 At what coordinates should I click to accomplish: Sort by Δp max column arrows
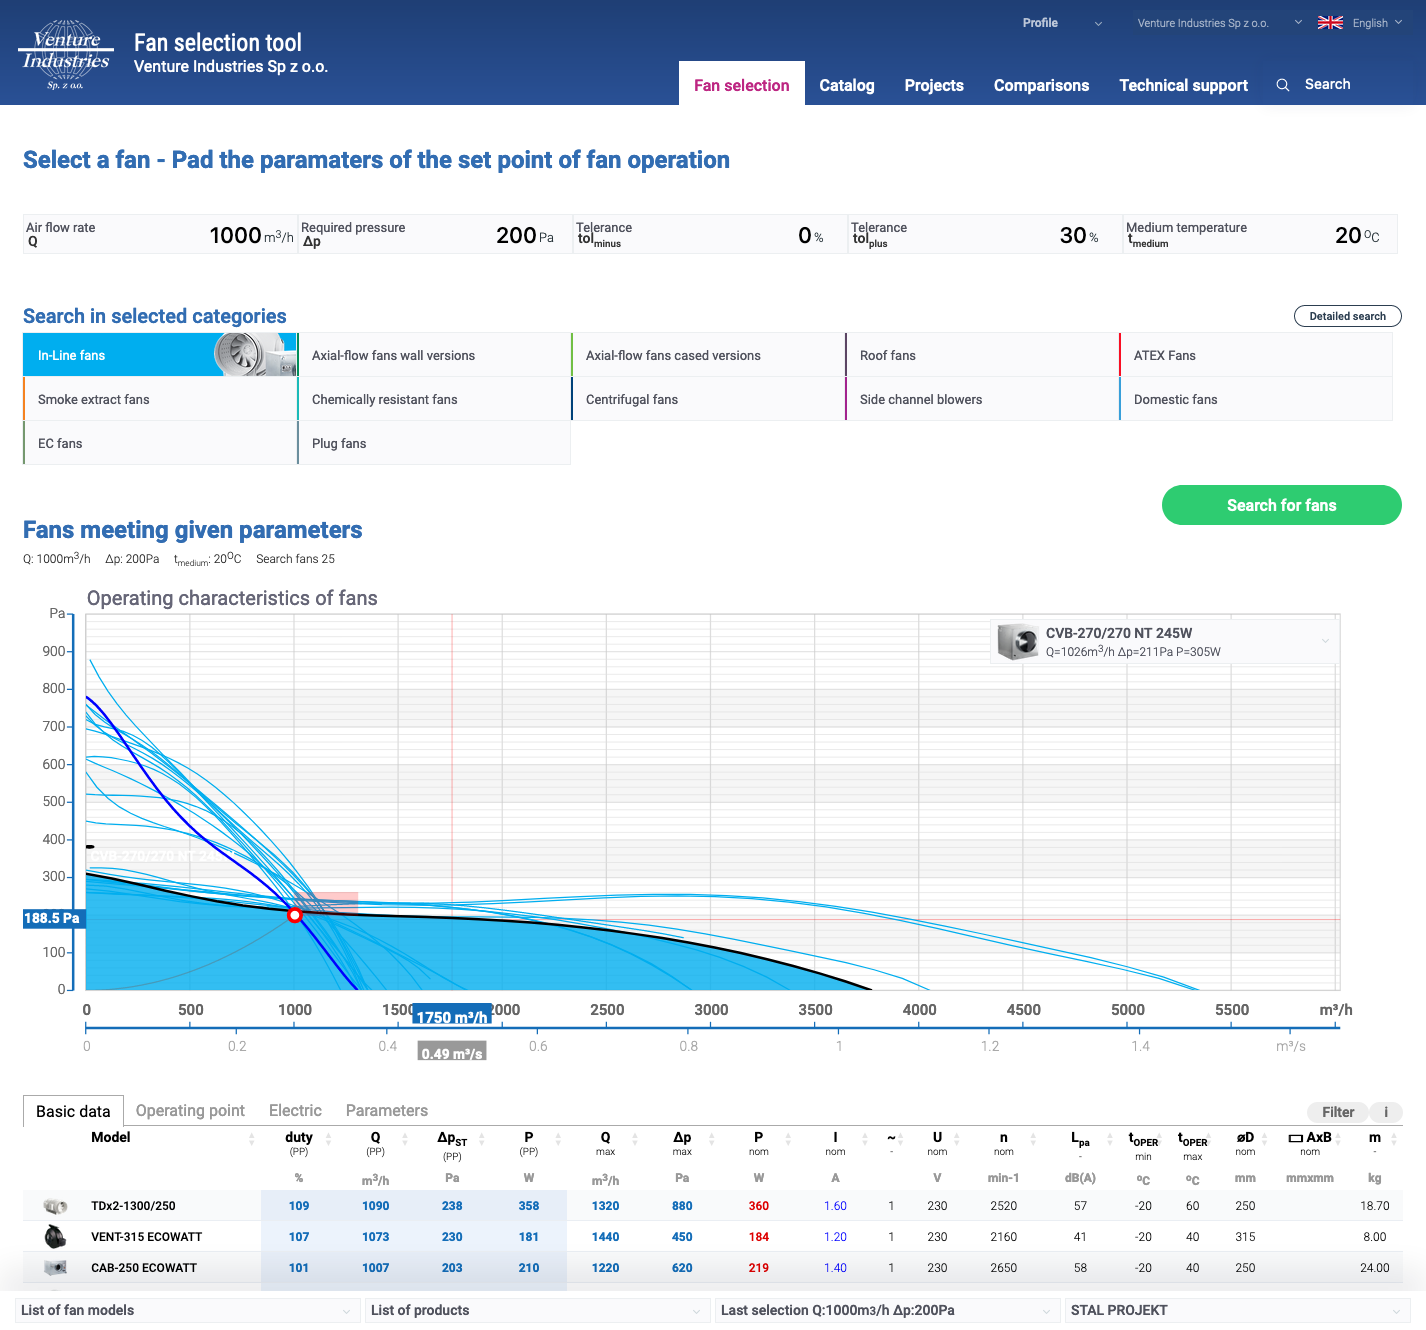click(712, 1139)
